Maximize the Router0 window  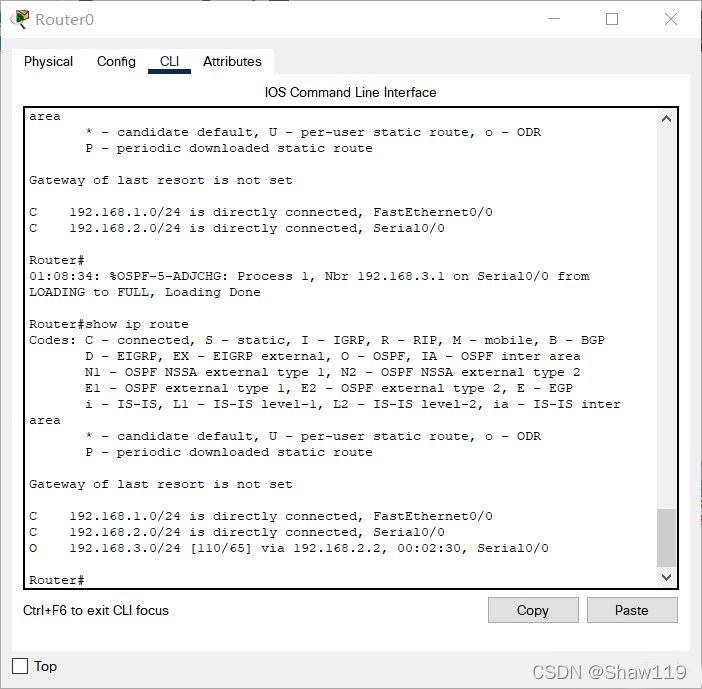click(x=612, y=19)
